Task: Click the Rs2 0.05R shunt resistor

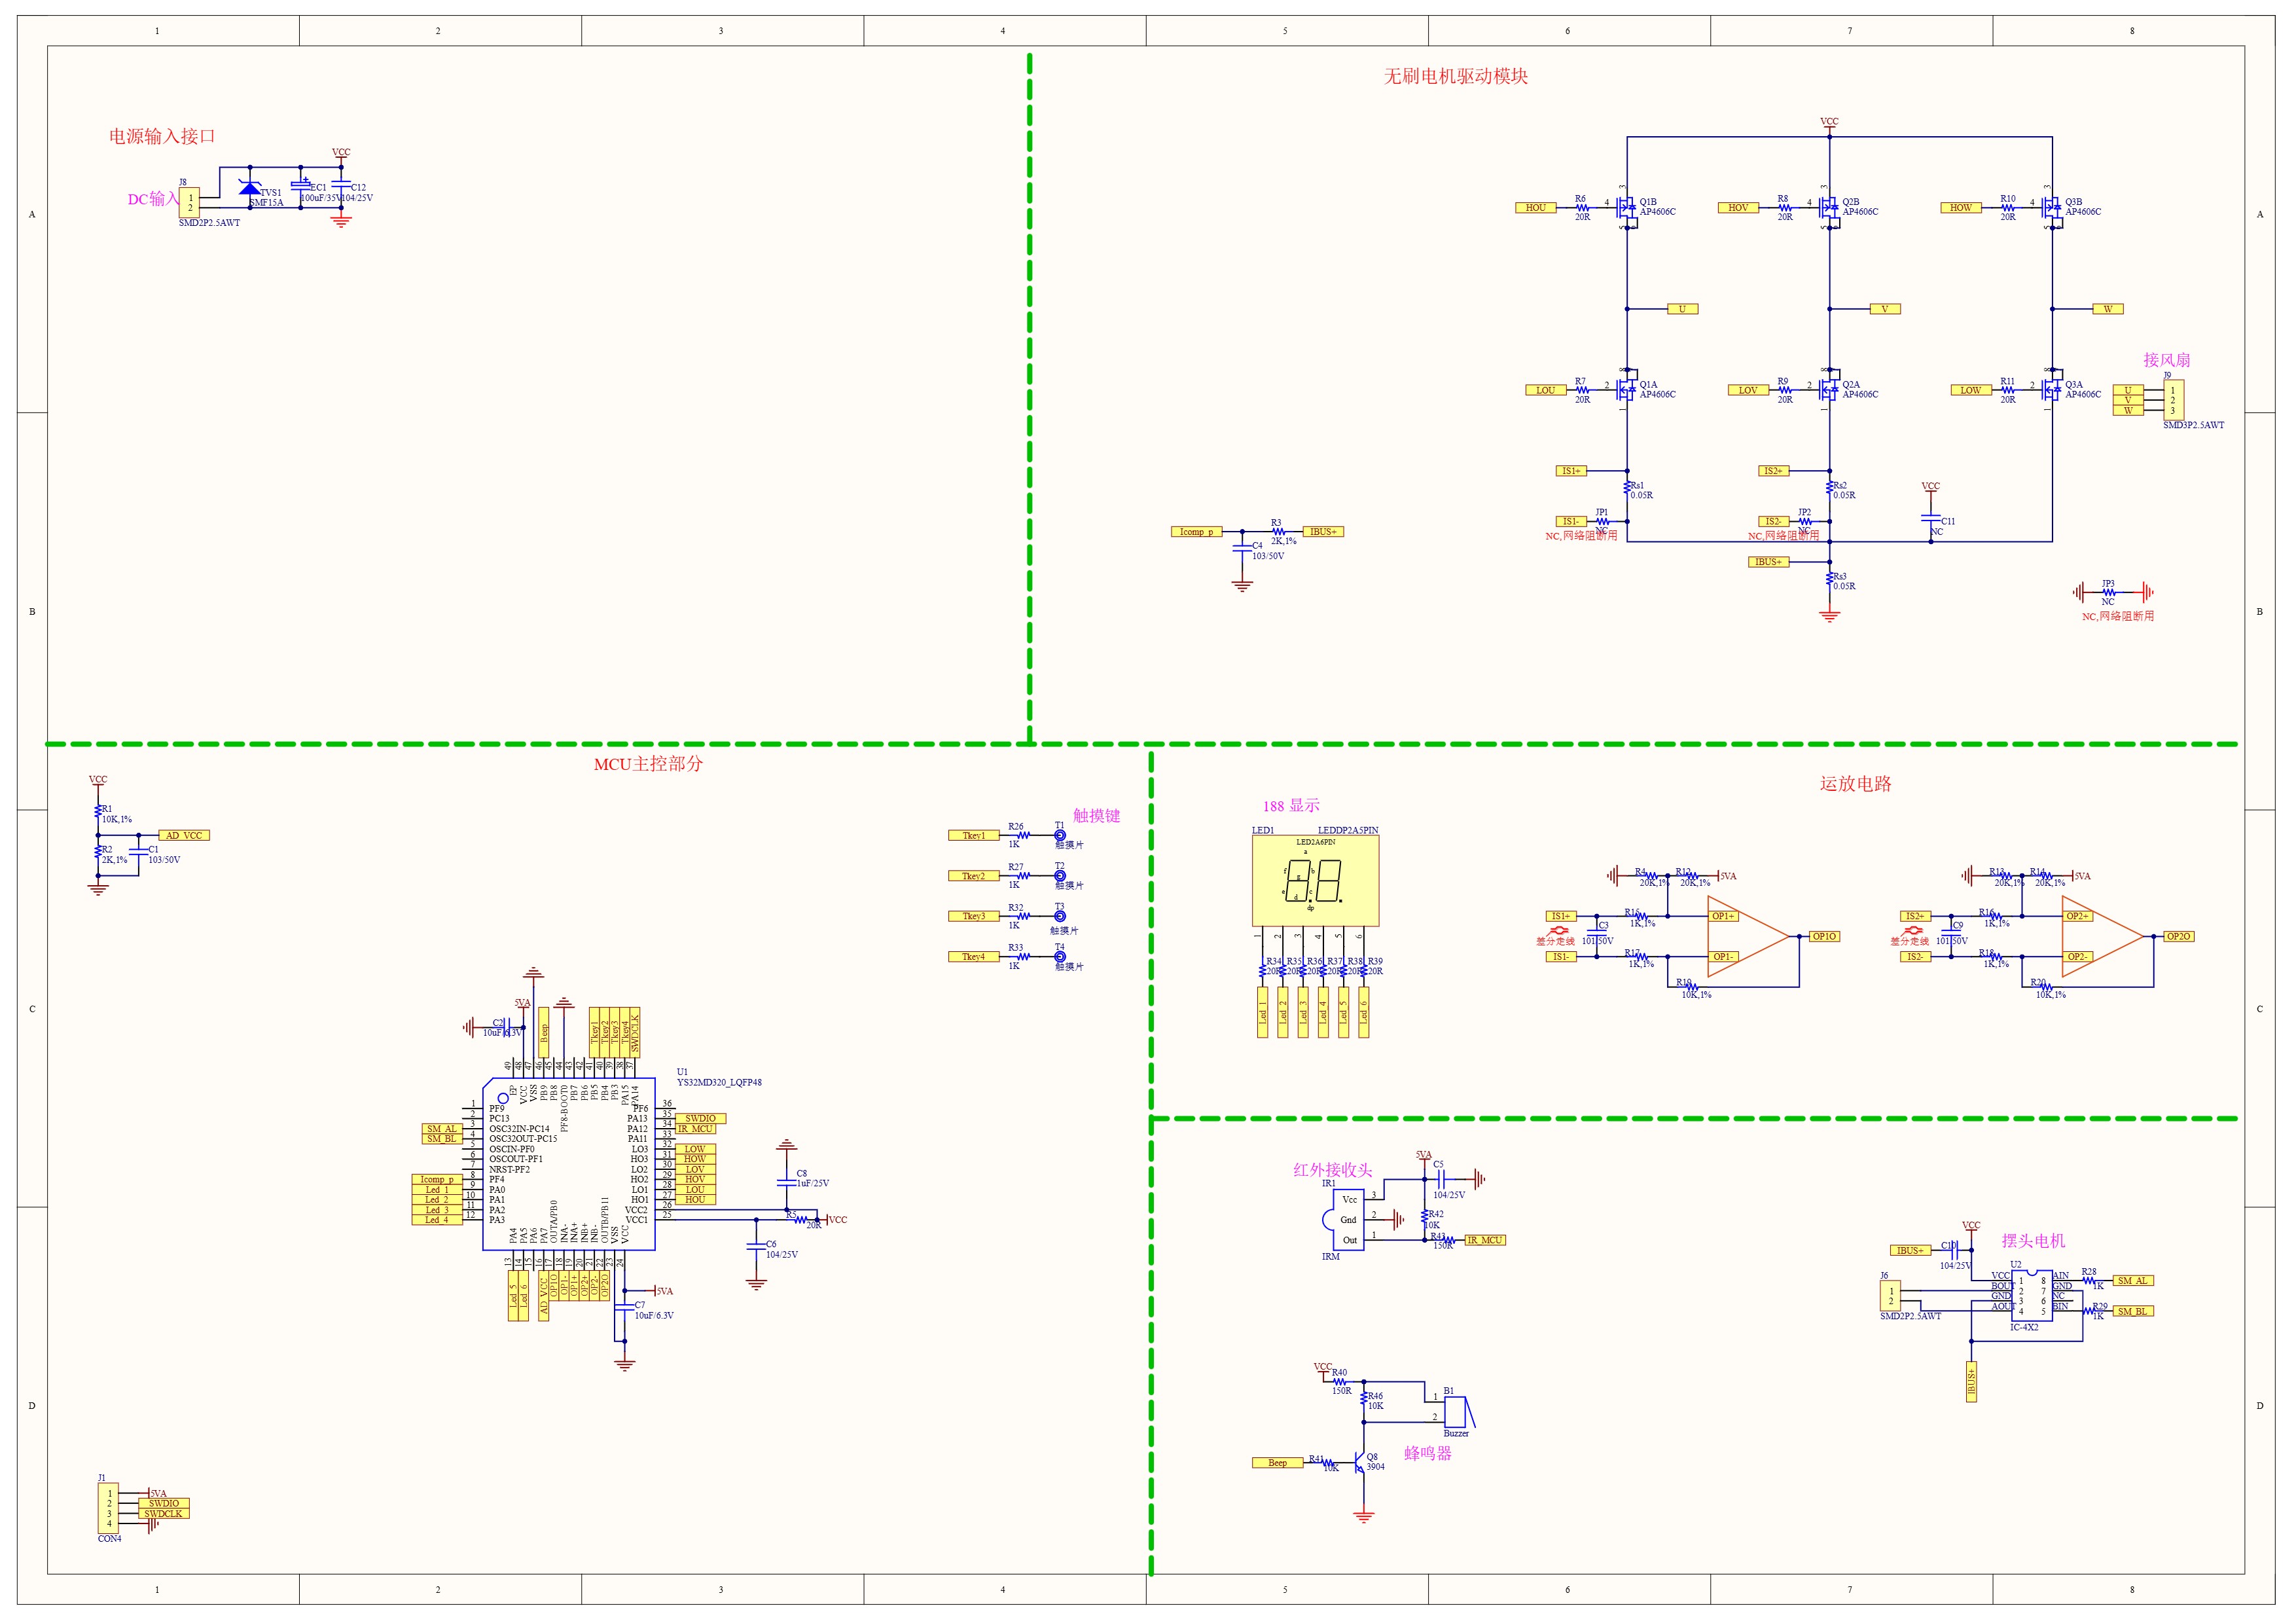Action: (x=1830, y=488)
